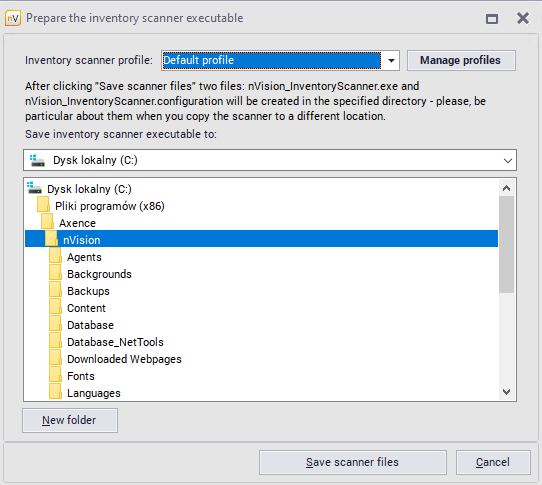Select the Content folder entry
Image resolution: width=542 pixels, height=485 pixels.
(86, 308)
